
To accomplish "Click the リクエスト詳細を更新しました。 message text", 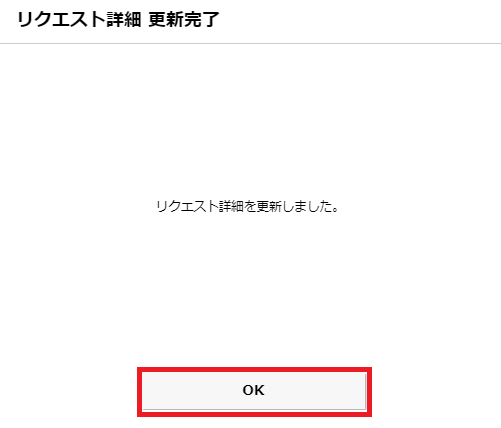I will [247, 207].
